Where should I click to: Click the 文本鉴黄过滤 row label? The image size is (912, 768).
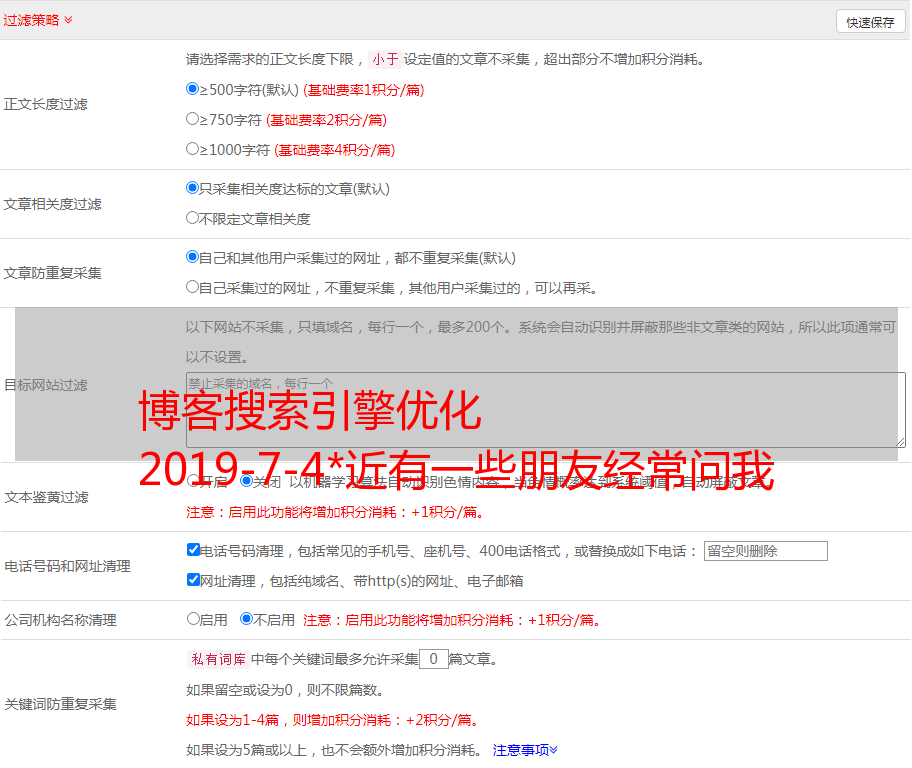click(47, 497)
